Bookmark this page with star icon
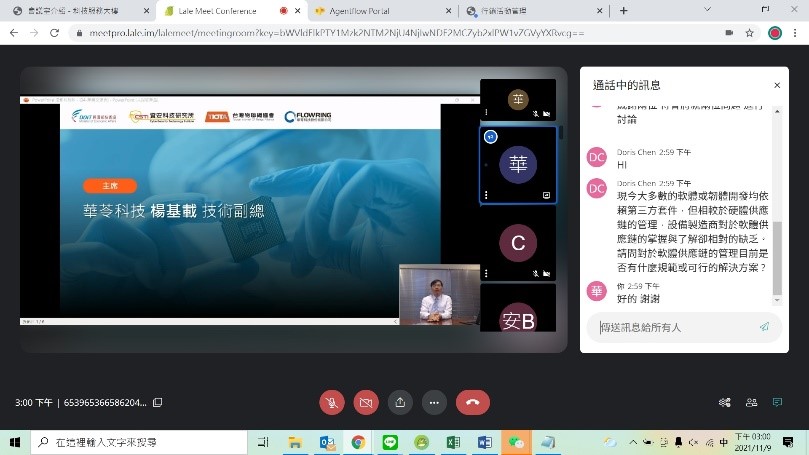This screenshot has width=809, height=455. point(749,33)
